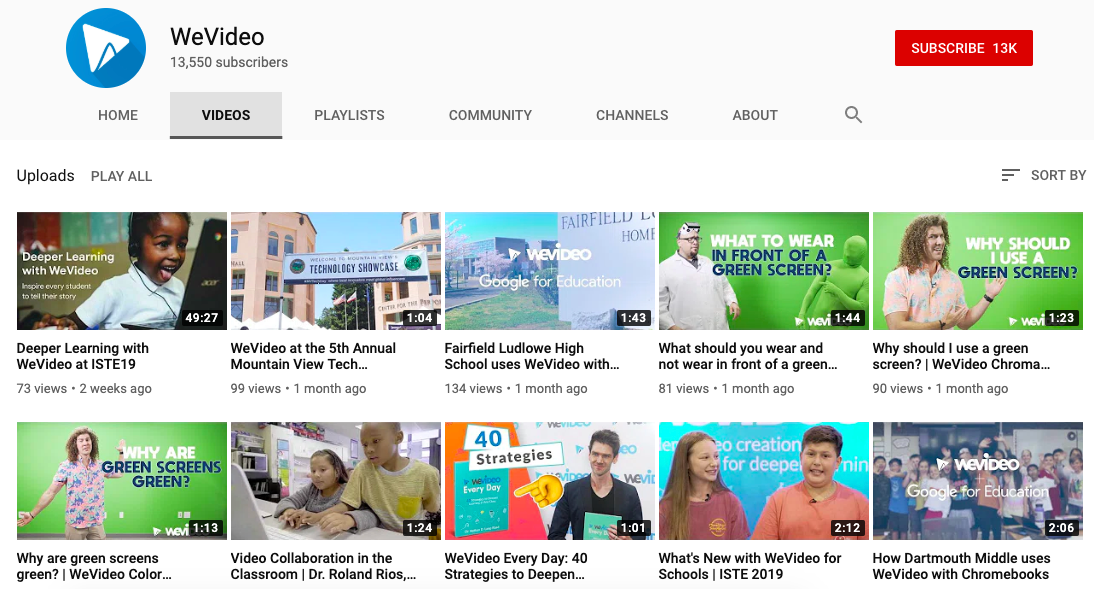Open Why Are Green Screens Green thumbnail
The image size is (1094, 589).
122,481
